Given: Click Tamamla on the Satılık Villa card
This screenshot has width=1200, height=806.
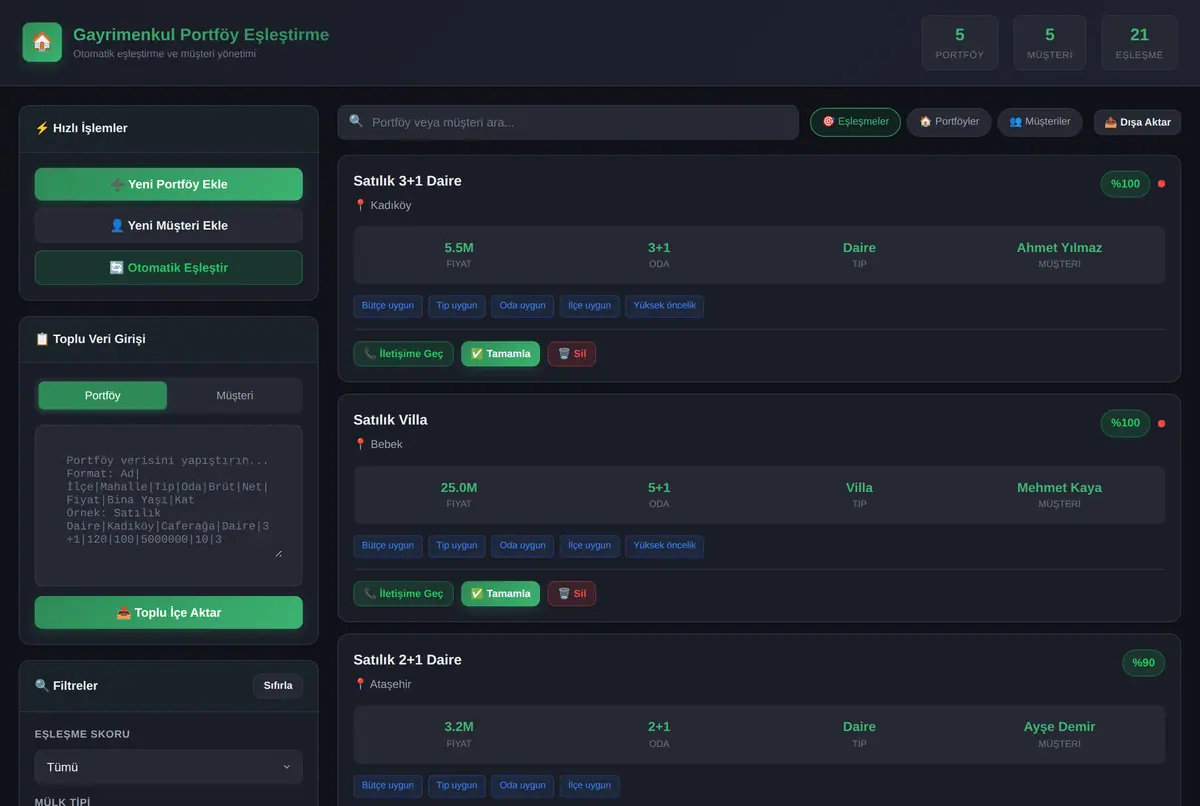Looking at the screenshot, I should click(x=500, y=594).
